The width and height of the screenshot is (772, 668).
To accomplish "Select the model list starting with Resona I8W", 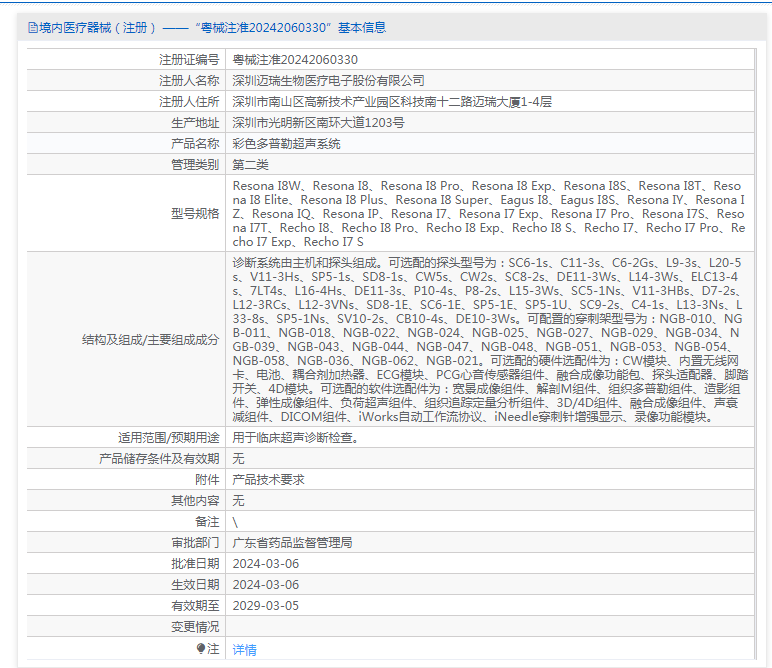I will (x=489, y=214).
